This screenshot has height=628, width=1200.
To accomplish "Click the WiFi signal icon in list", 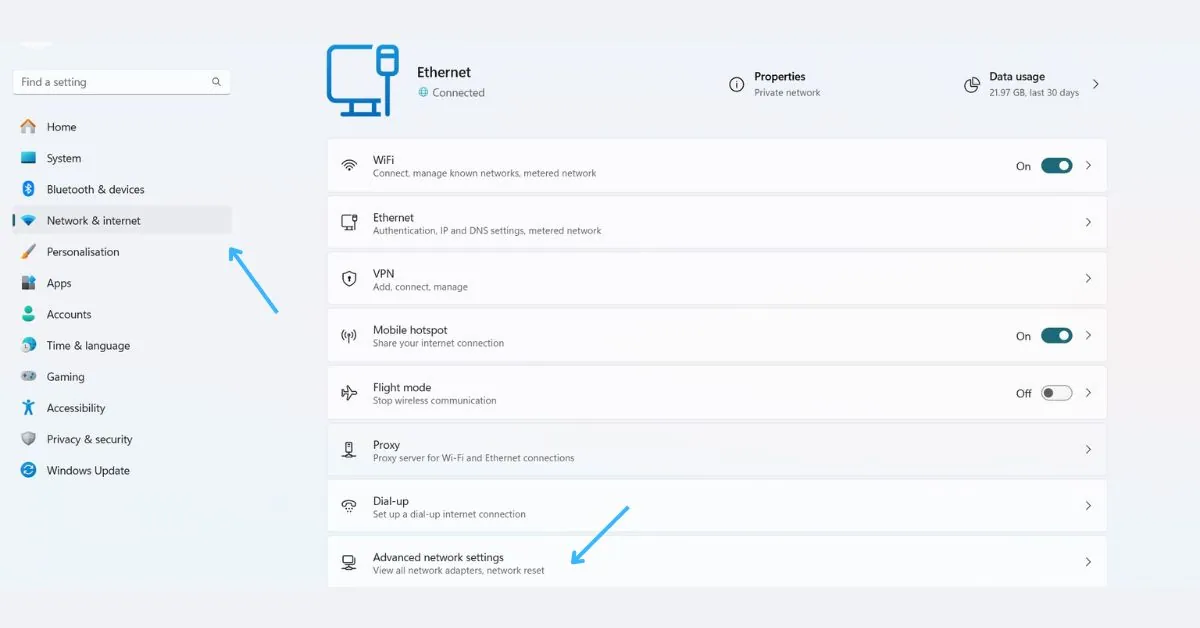I will (349, 166).
